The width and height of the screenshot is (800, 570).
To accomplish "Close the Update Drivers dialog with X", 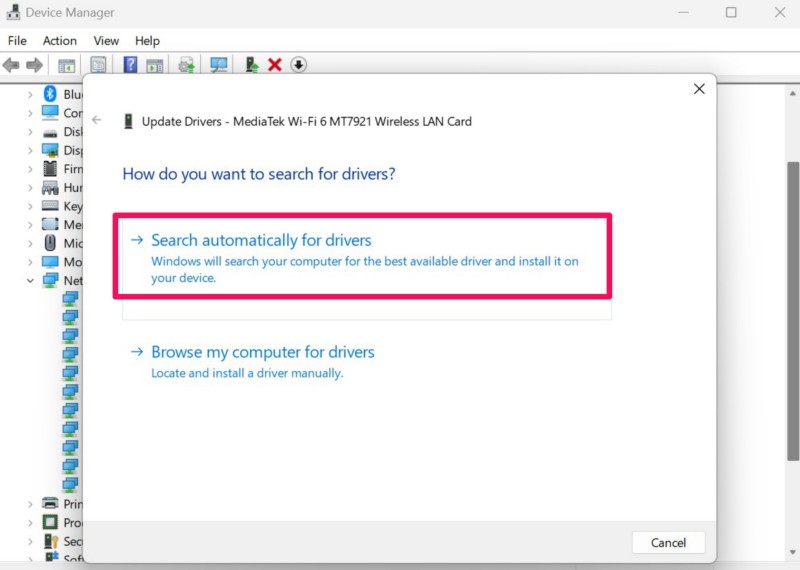I will click(x=699, y=89).
